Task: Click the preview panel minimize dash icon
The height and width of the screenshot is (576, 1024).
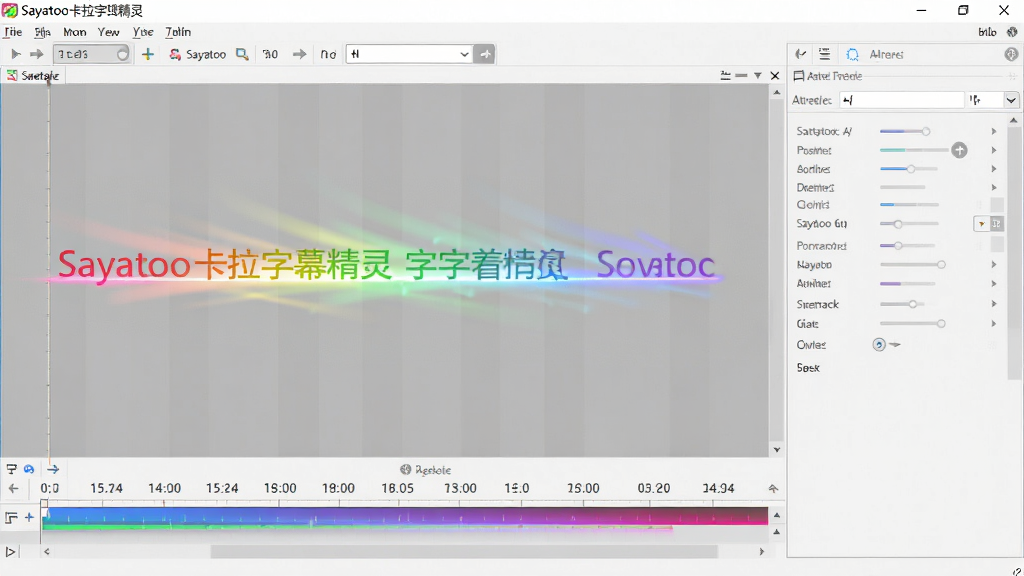Action: 741,76
